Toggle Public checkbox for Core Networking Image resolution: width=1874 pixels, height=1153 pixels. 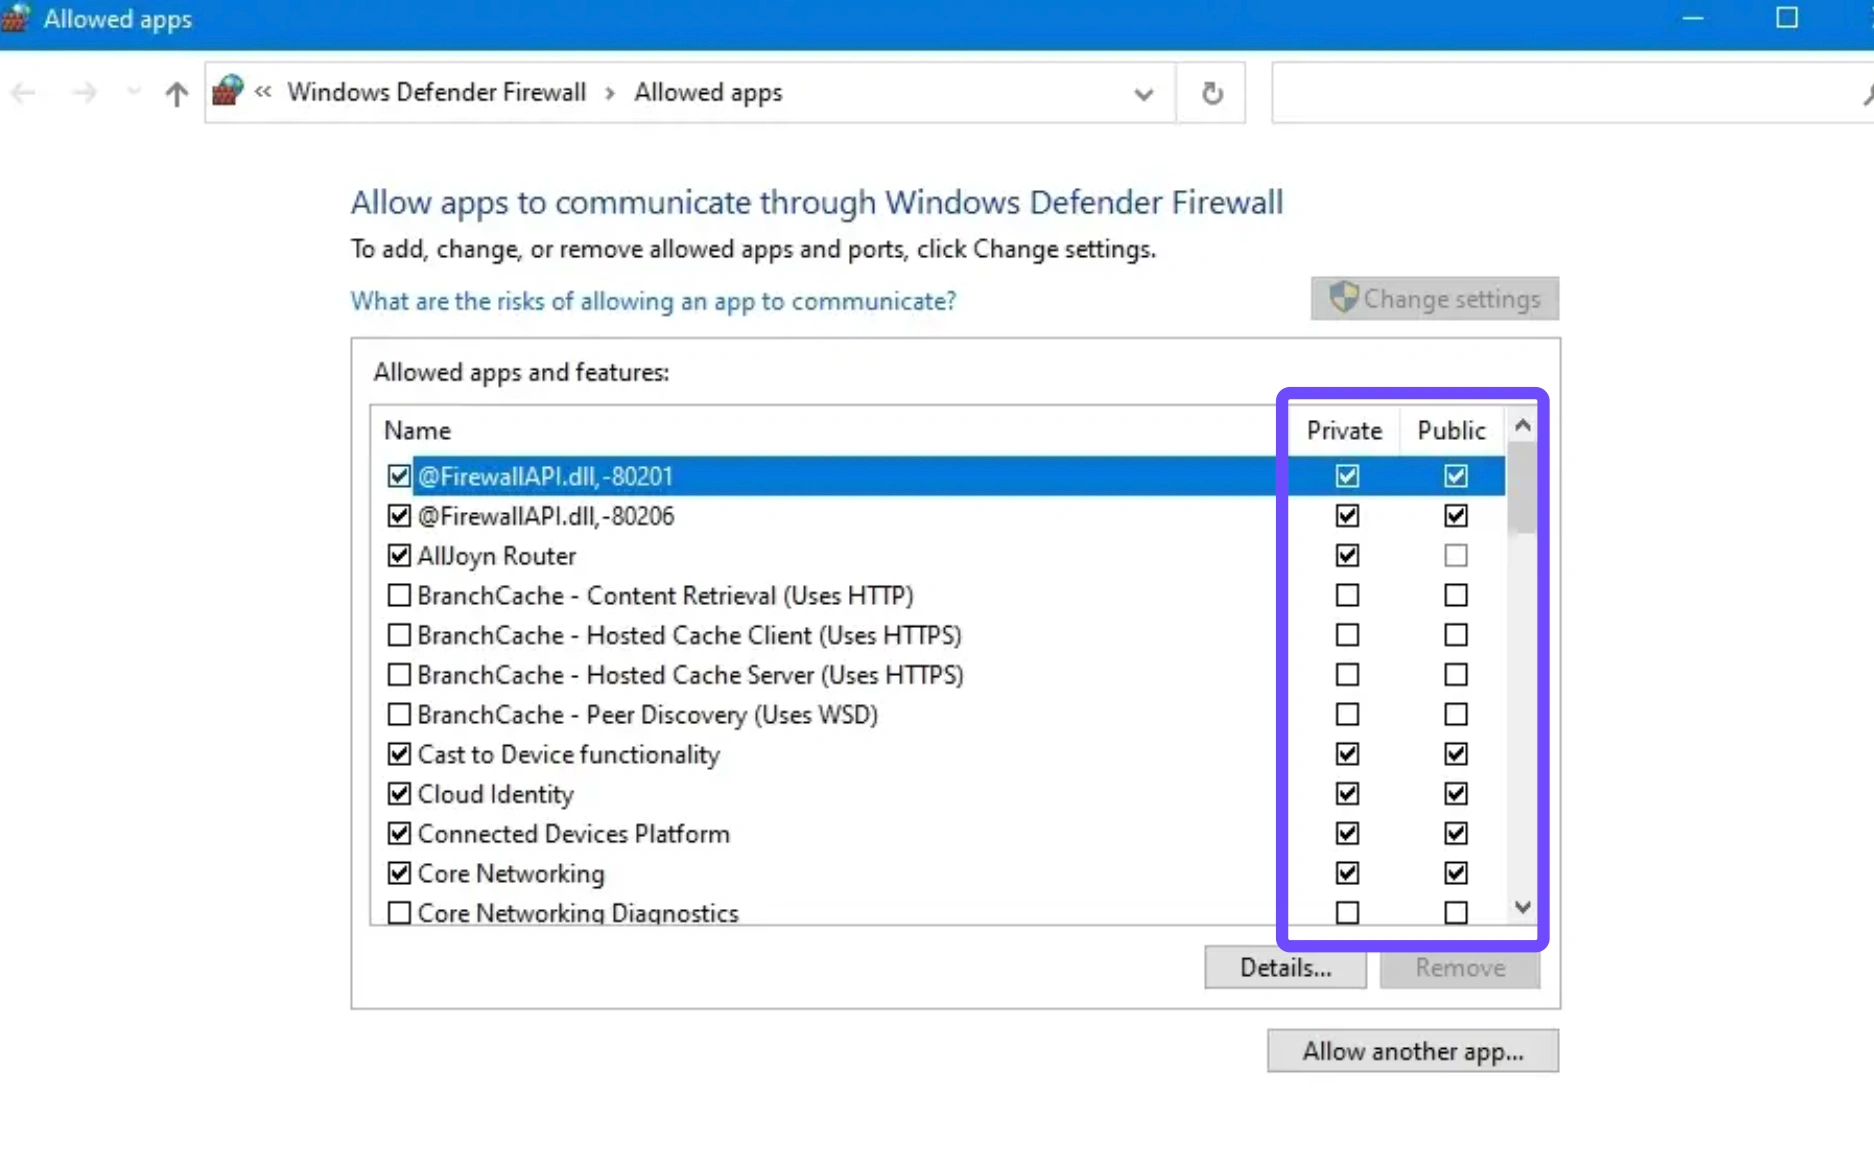[x=1456, y=873]
